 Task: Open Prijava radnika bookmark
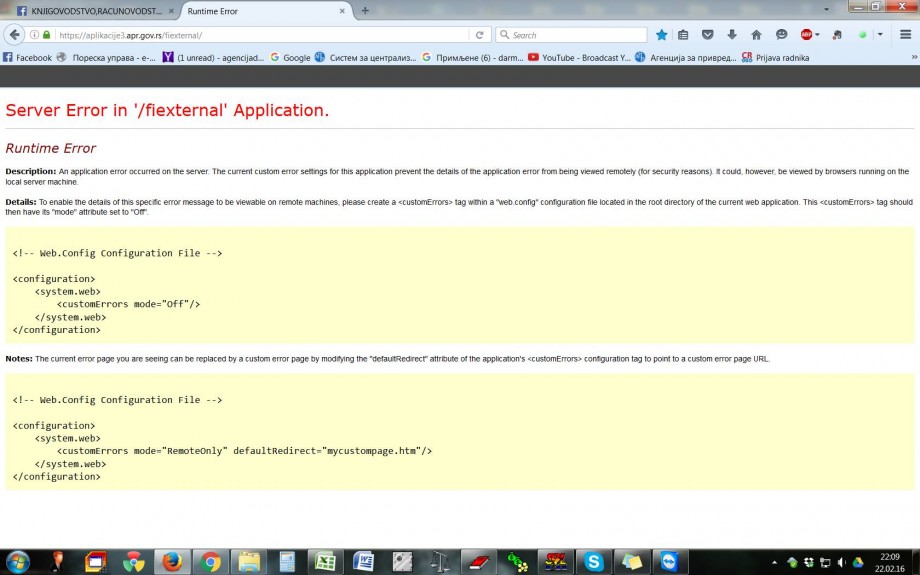pyautogui.click(x=775, y=58)
